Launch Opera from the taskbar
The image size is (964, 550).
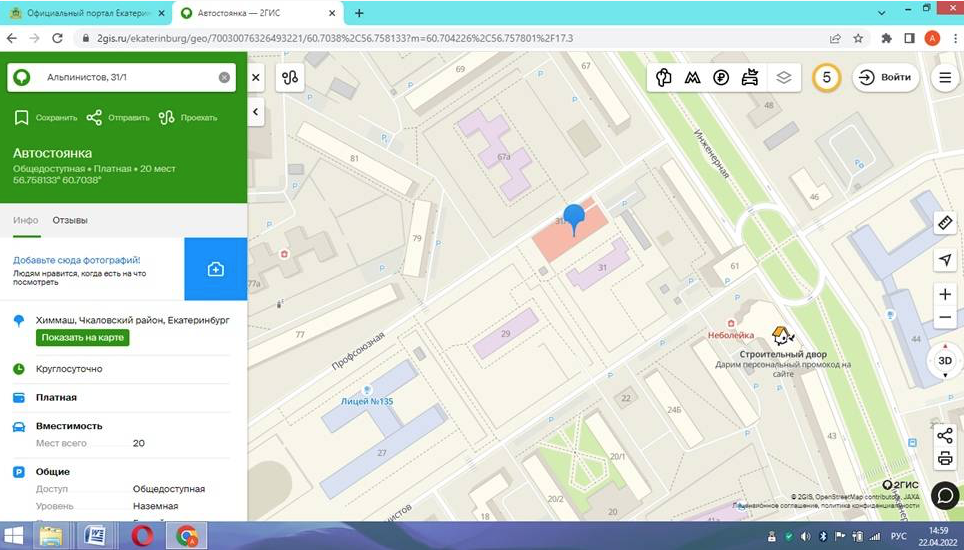(x=142, y=536)
